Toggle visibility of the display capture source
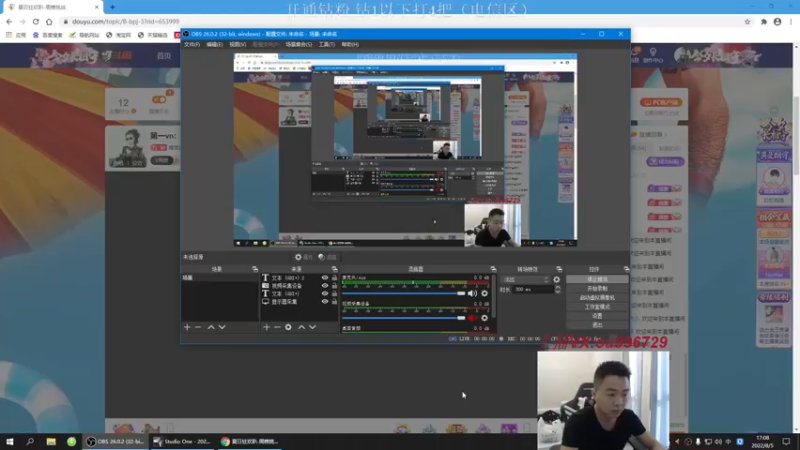Screen dimensions: 800x450 tap(324, 302)
